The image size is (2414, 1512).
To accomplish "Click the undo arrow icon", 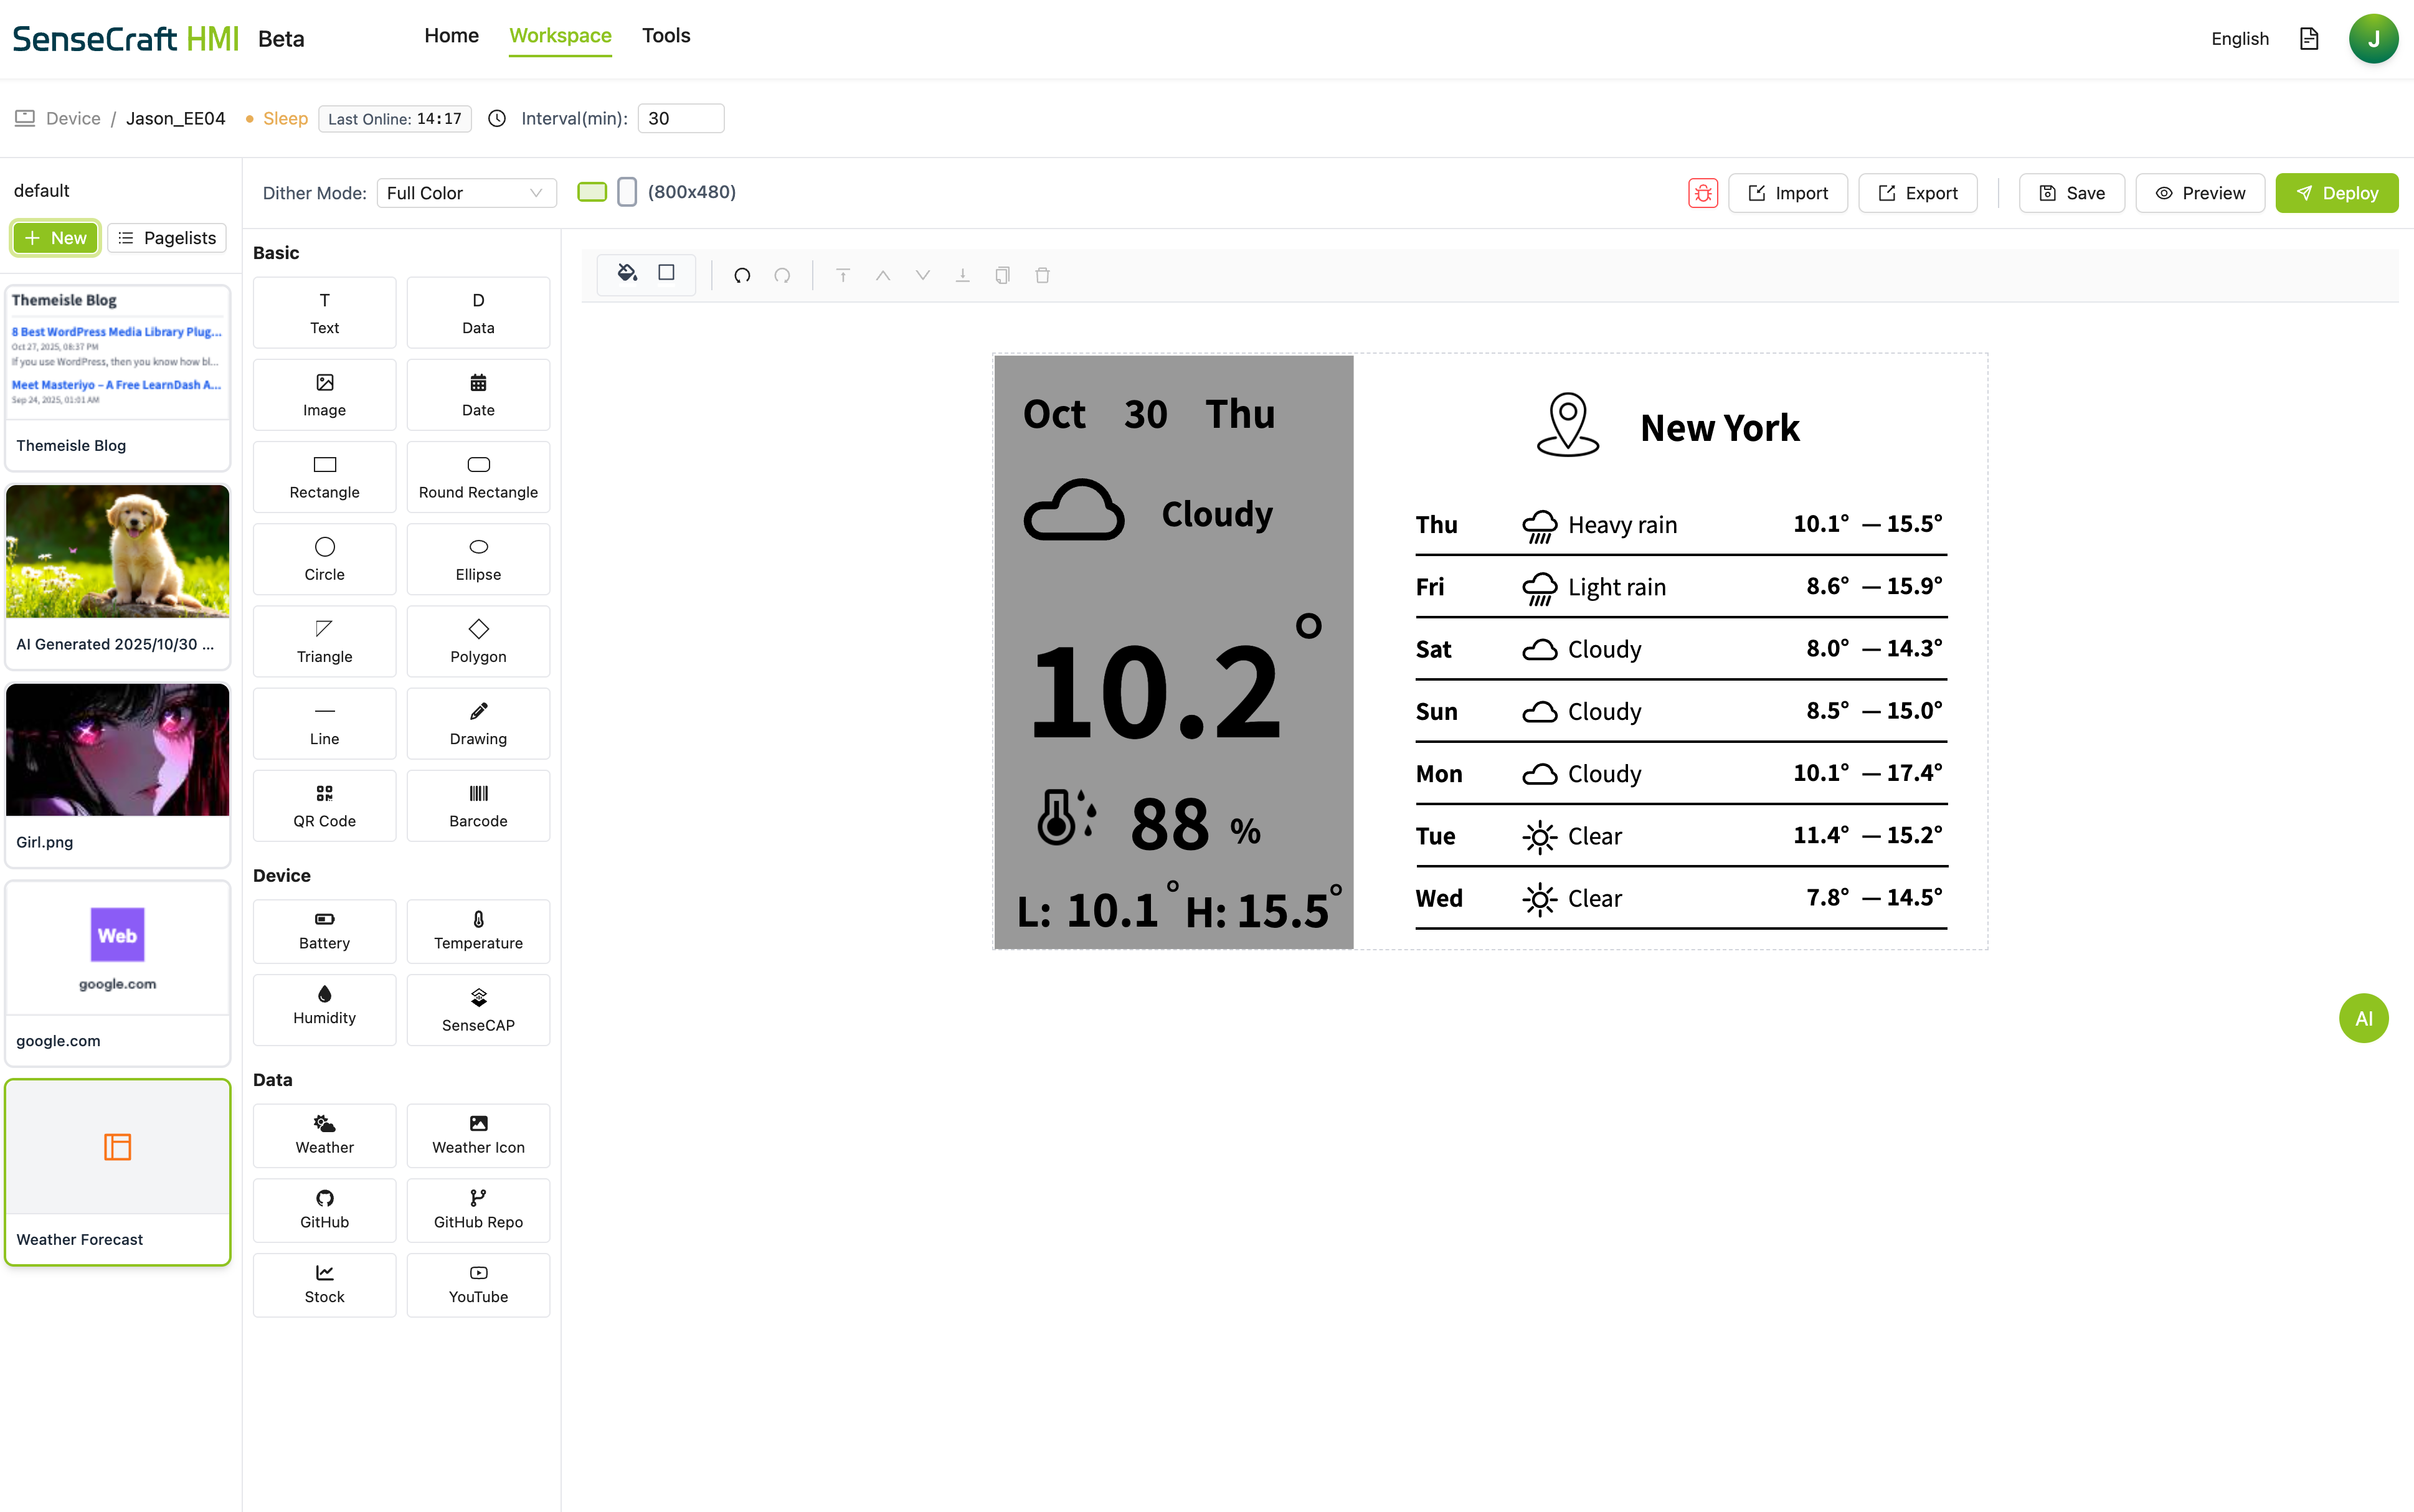I will [742, 275].
